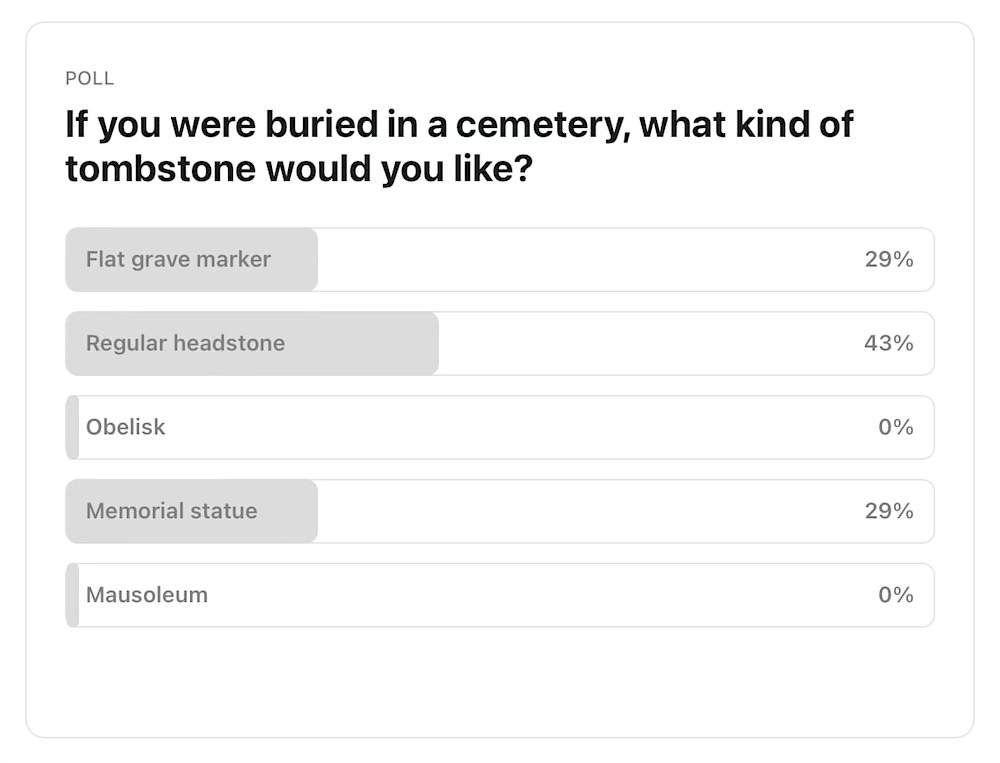Click the small gray sliver on Mausoleum row
The height and width of the screenshot is (763, 1000).
(72, 595)
